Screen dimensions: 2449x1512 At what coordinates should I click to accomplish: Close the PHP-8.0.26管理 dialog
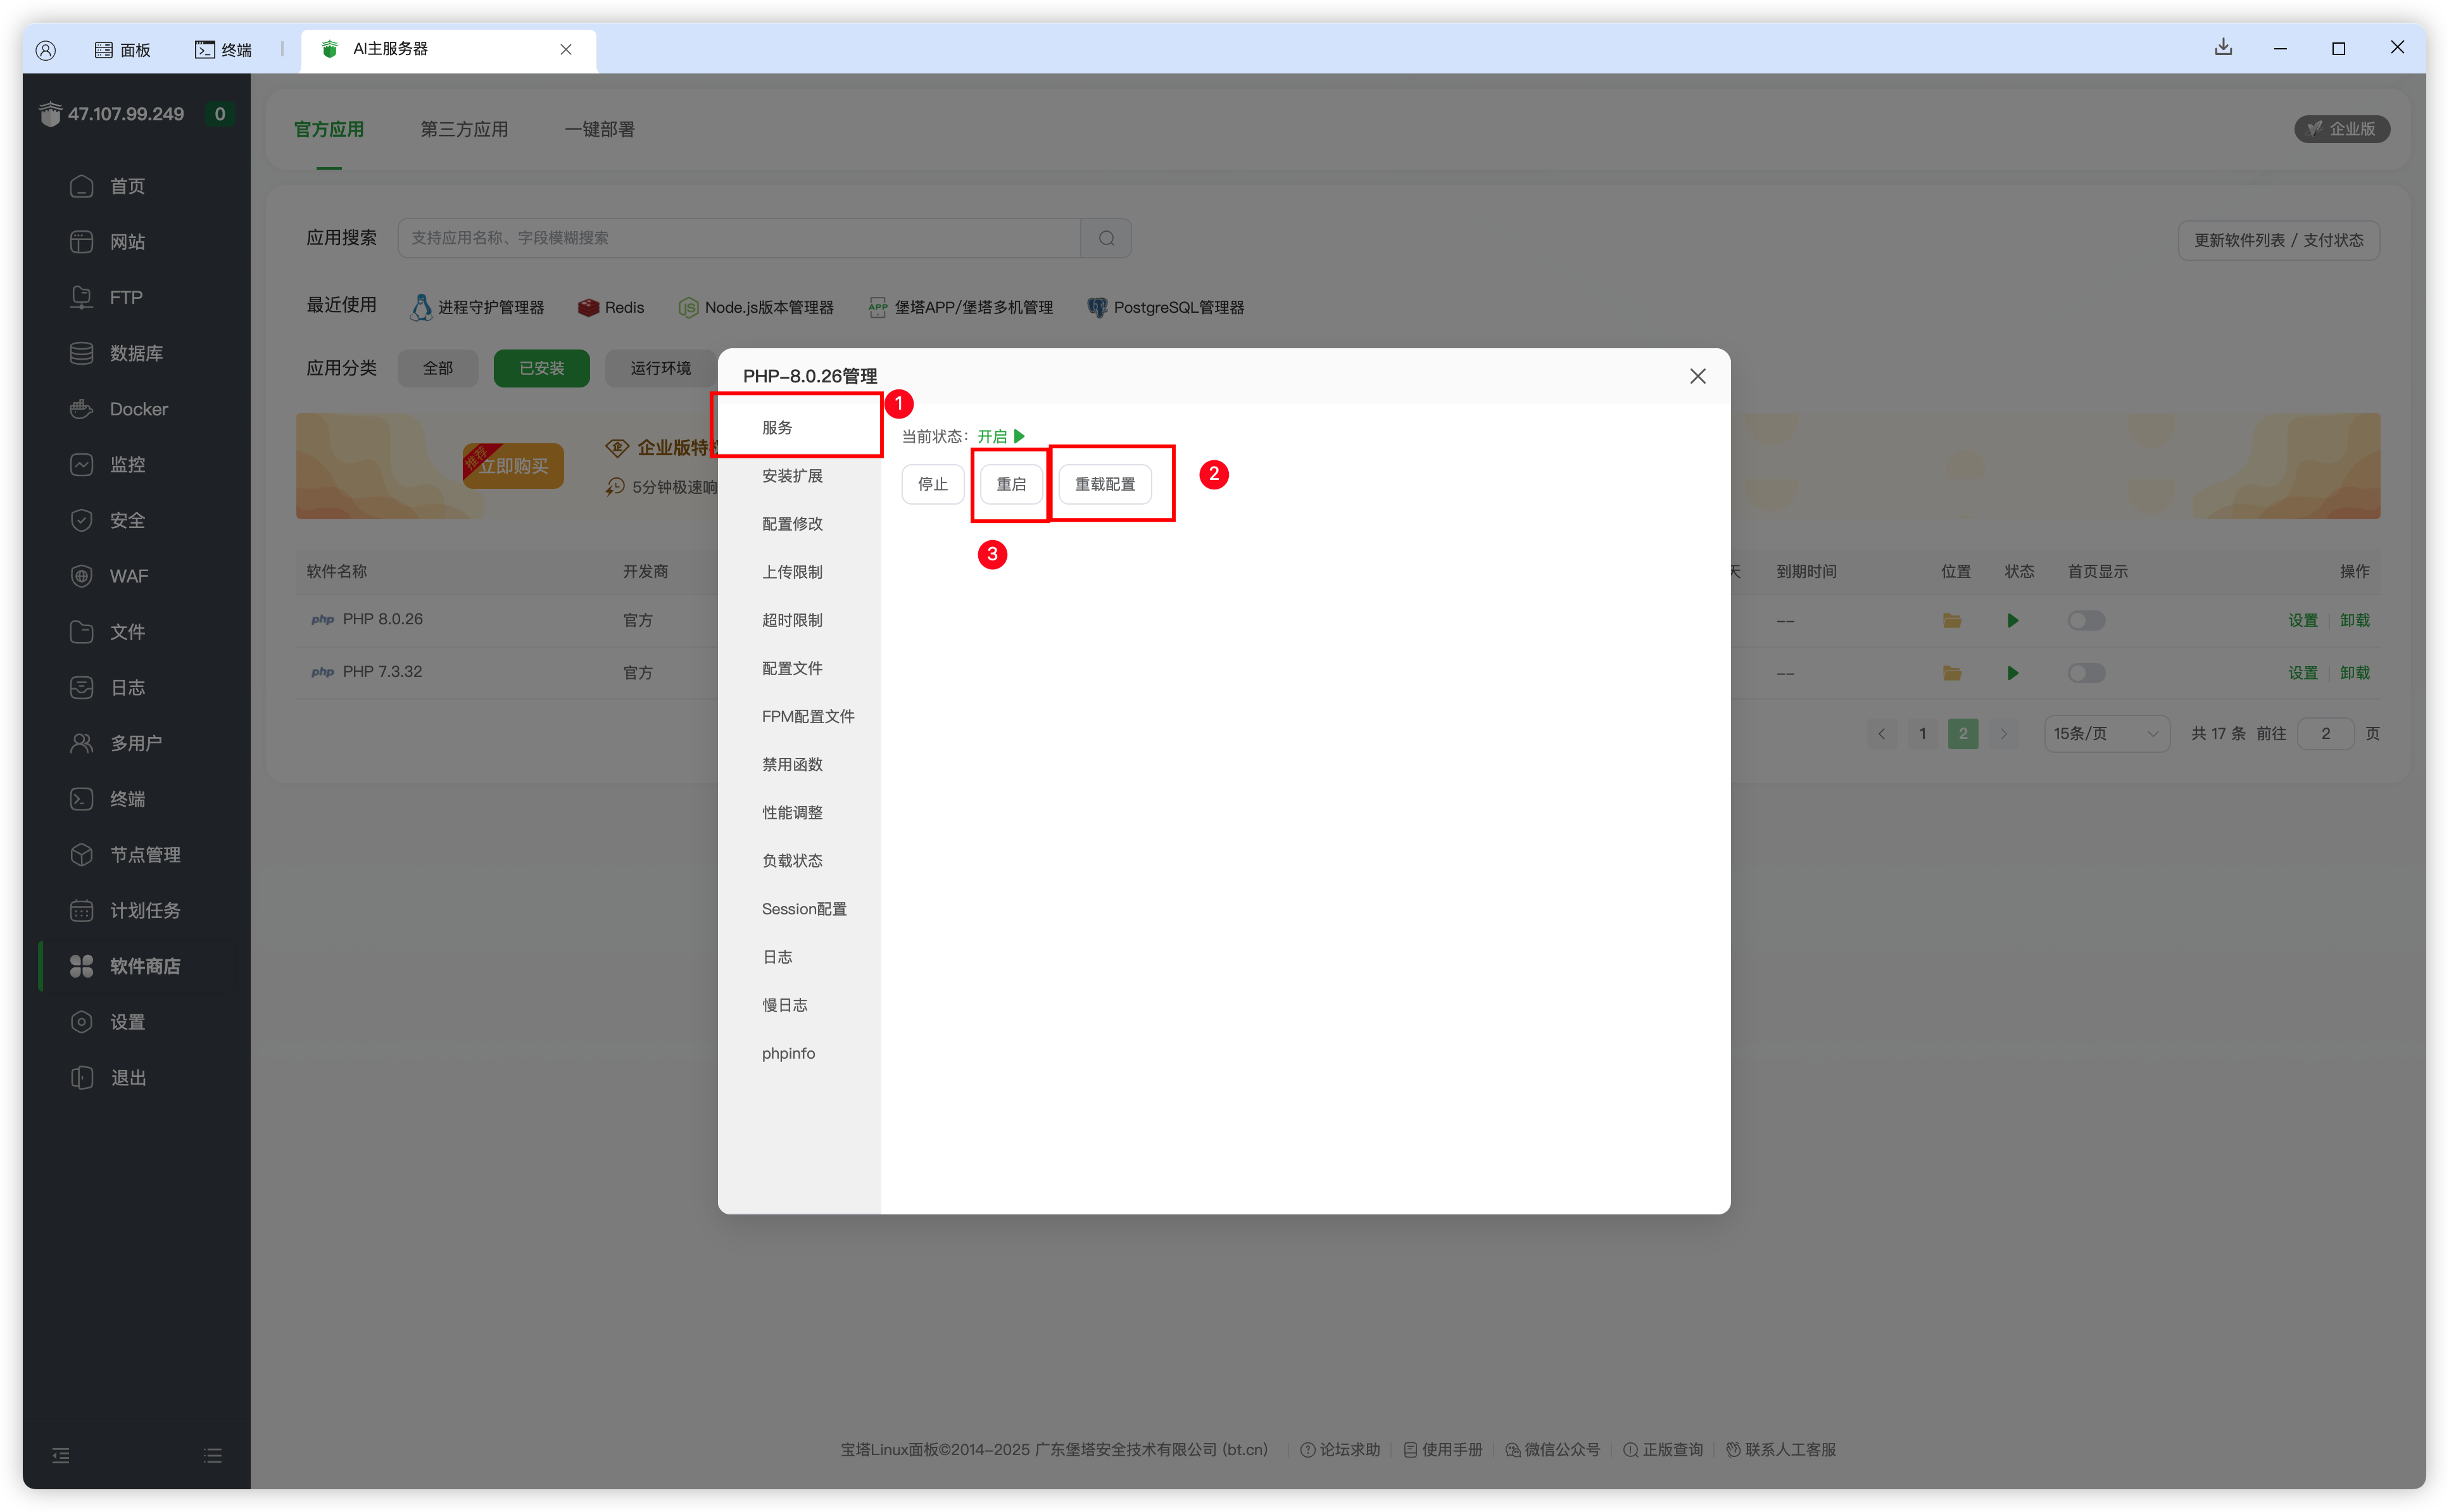[1697, 376]
